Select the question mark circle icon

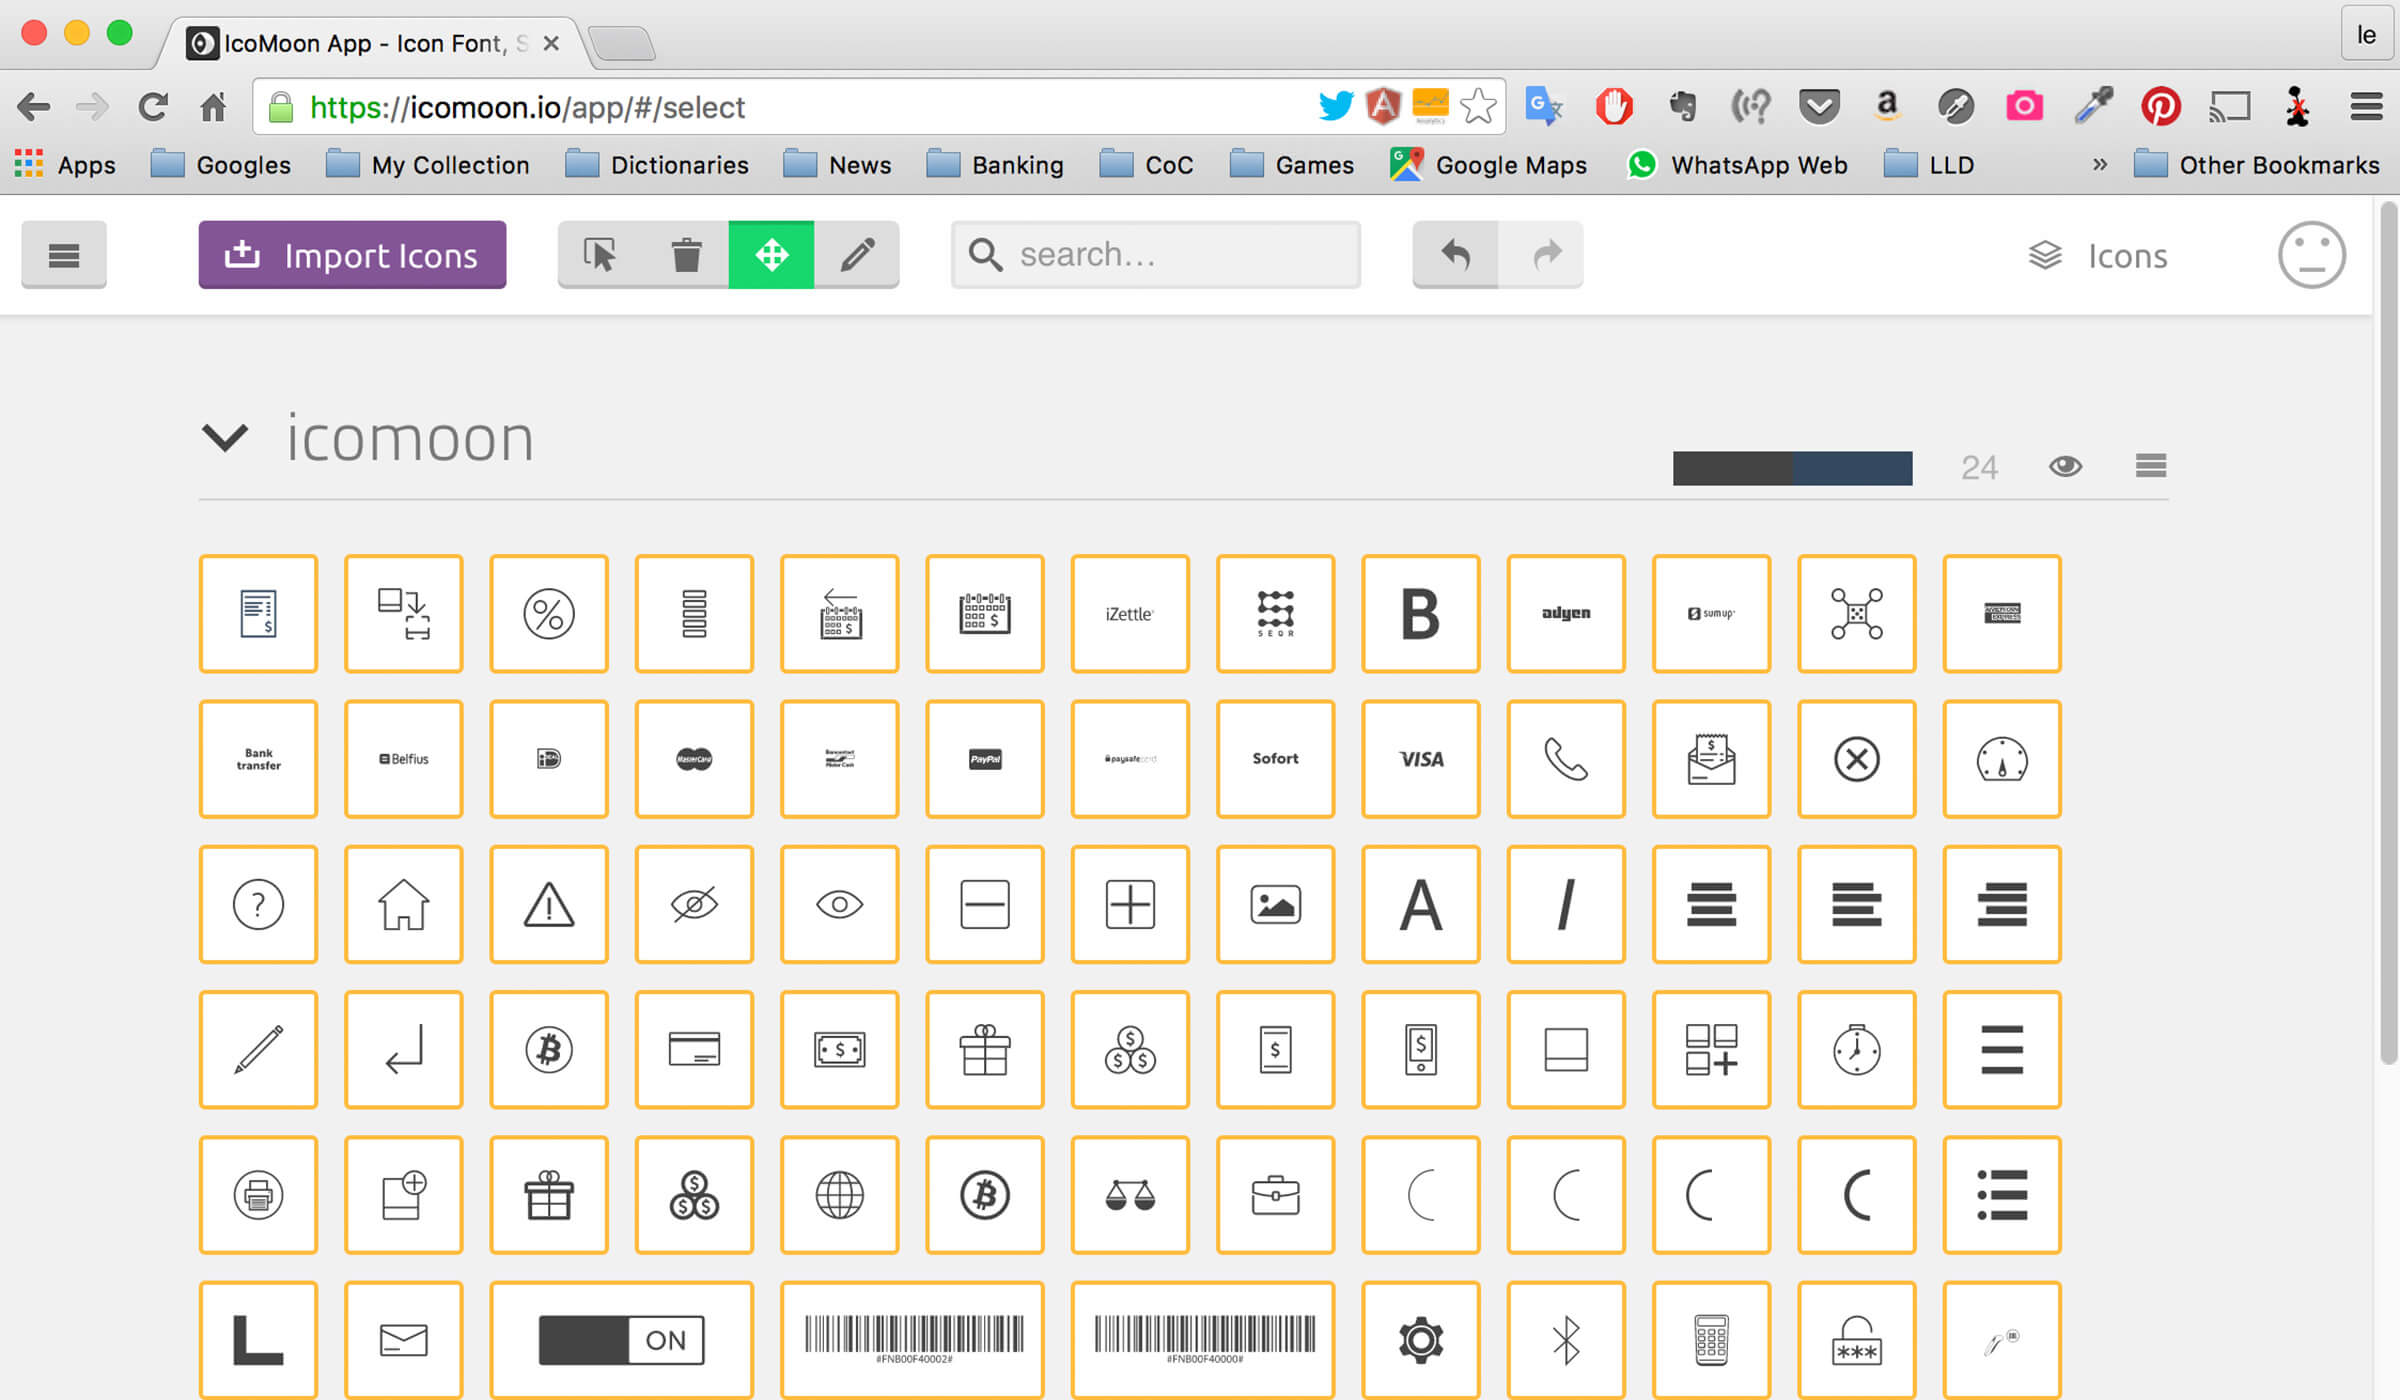click(x=258, y=904)
